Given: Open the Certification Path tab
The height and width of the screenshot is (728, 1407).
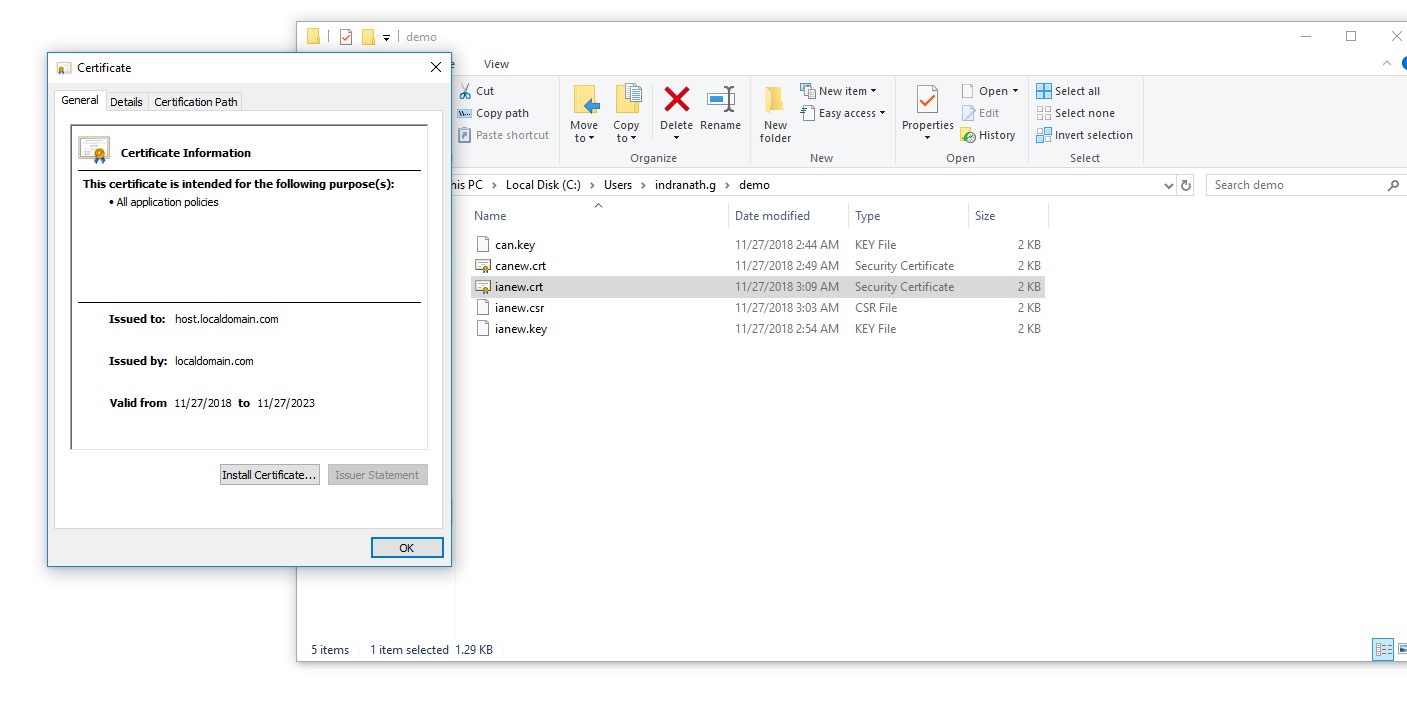Looking at the screenshot, I should point(195,101).
